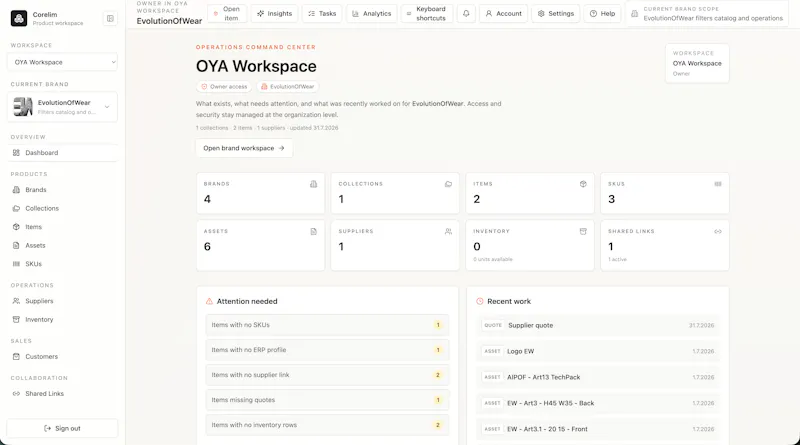Click the EvolutionOfWear brand logo thumbnail
800x445 pixels.
point(23,107)
